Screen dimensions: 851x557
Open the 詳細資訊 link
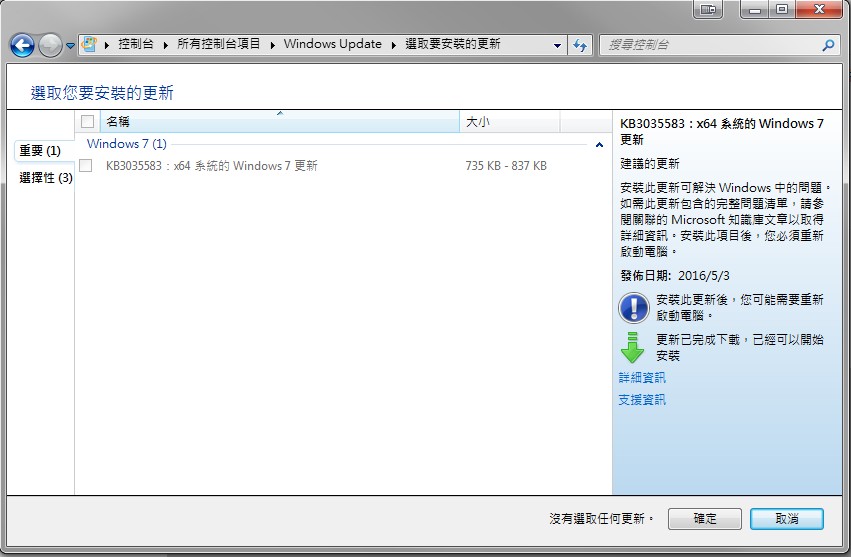642,378
